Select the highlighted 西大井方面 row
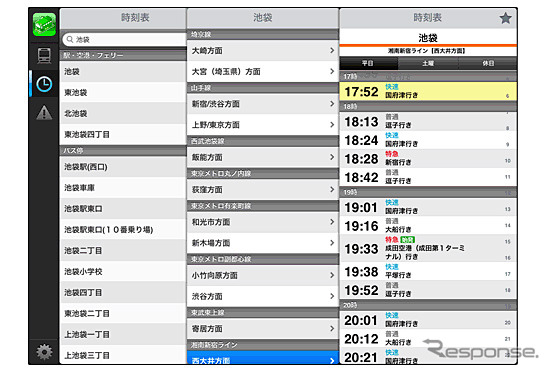 263,358
